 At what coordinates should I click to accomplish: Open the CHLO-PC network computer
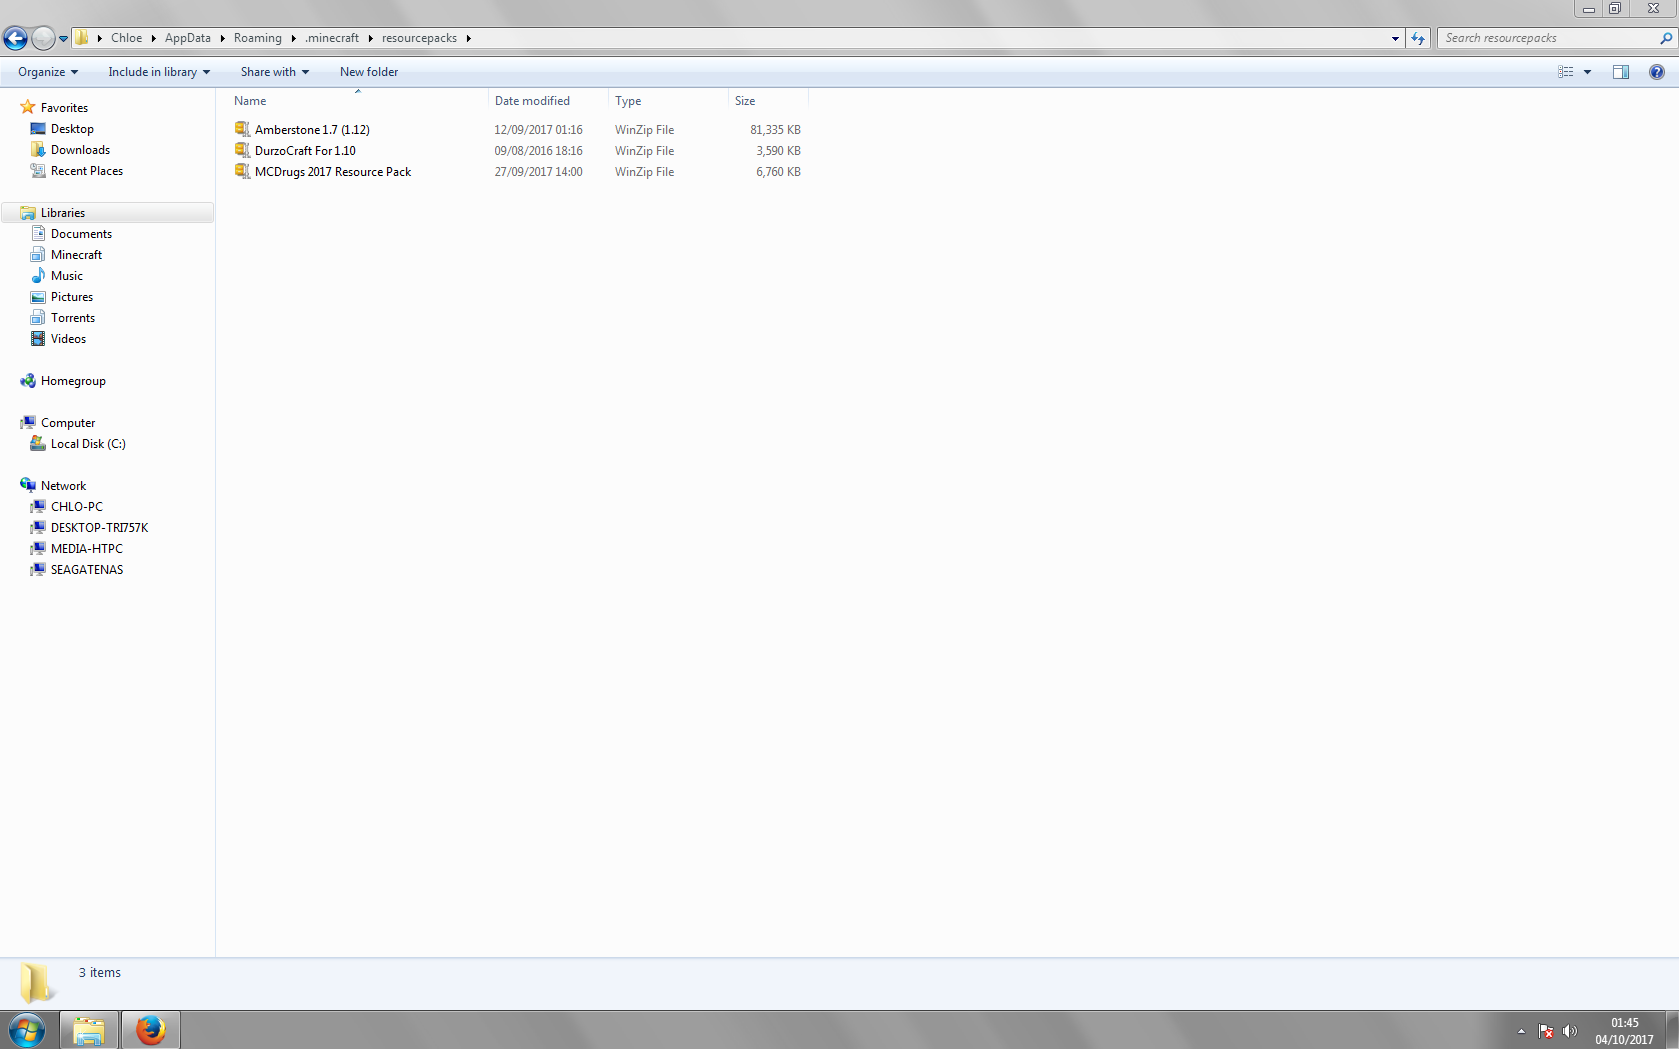point(77,507)
